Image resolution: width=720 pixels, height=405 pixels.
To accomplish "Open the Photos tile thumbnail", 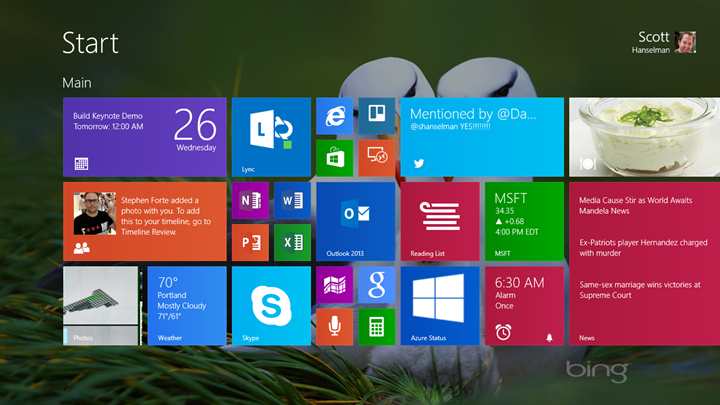I will (x=101, y=305).
